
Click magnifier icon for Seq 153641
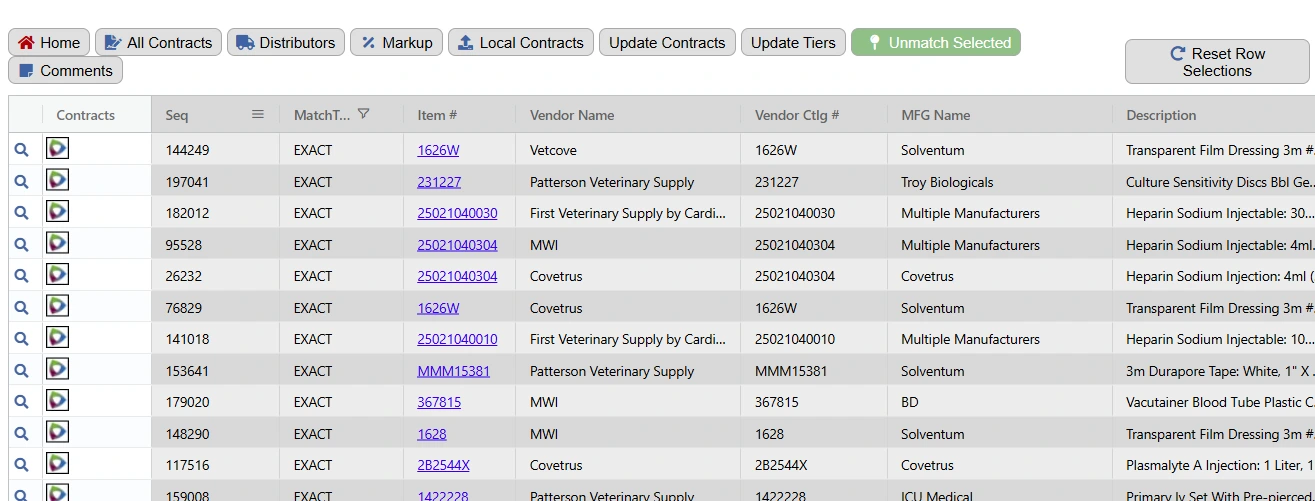tap(21, 371)
